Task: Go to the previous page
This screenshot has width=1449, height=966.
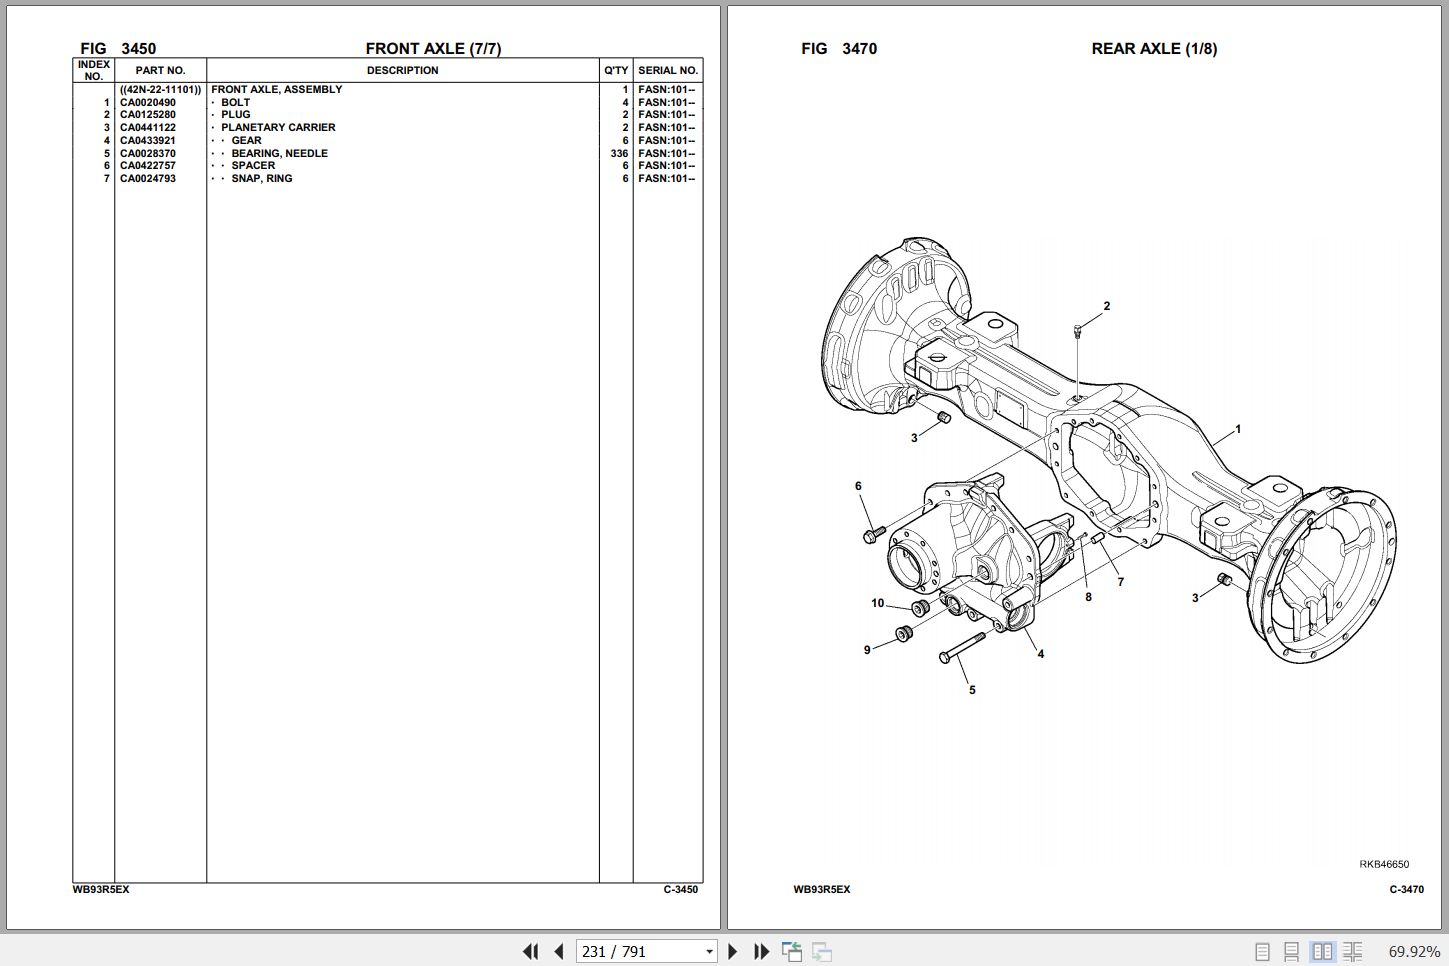Action: [559, 951]
